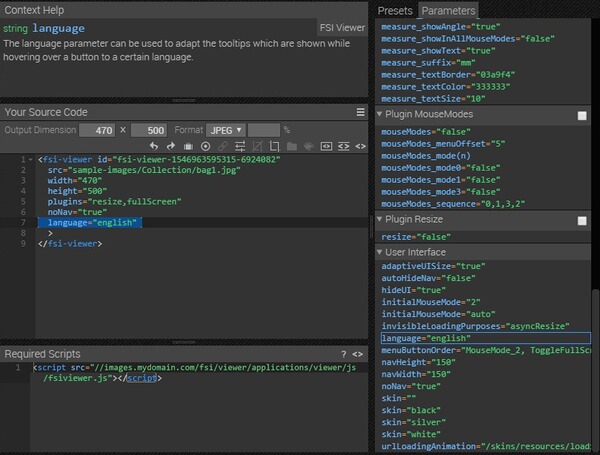
Task: Collapse the Plugin MouseModes section
Action: [380, 115]
